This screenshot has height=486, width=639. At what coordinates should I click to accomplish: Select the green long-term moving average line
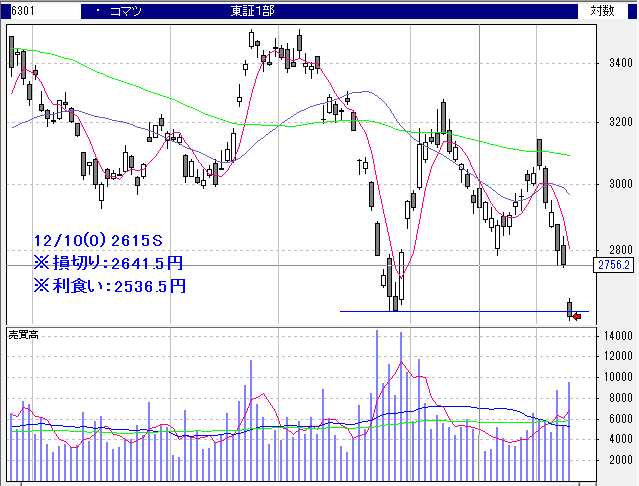[x=300, y=123]
